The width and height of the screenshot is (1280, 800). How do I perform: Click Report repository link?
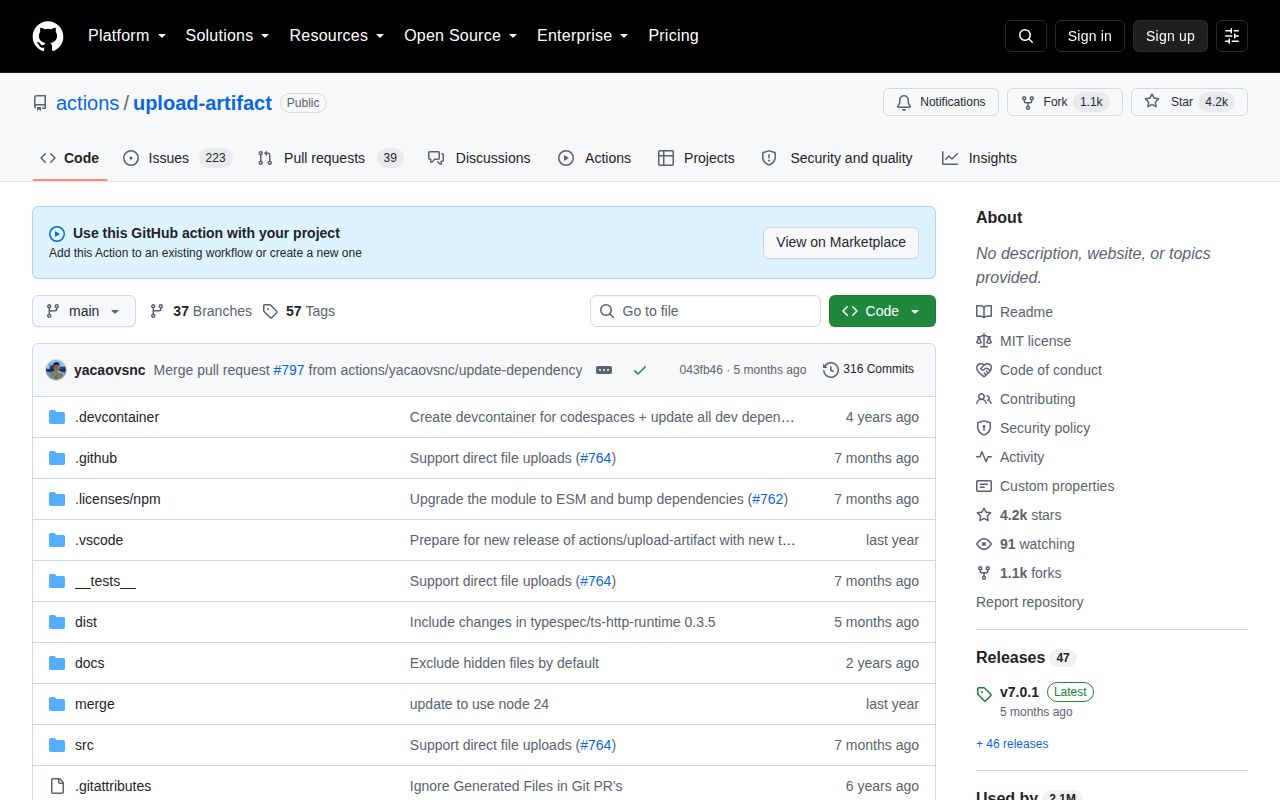coord(1030,602)
